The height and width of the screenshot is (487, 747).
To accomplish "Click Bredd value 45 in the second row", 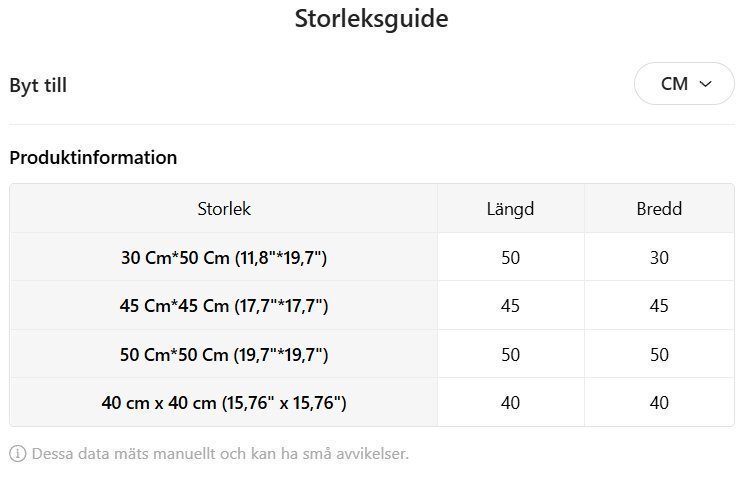I will [x=659, y=306].
